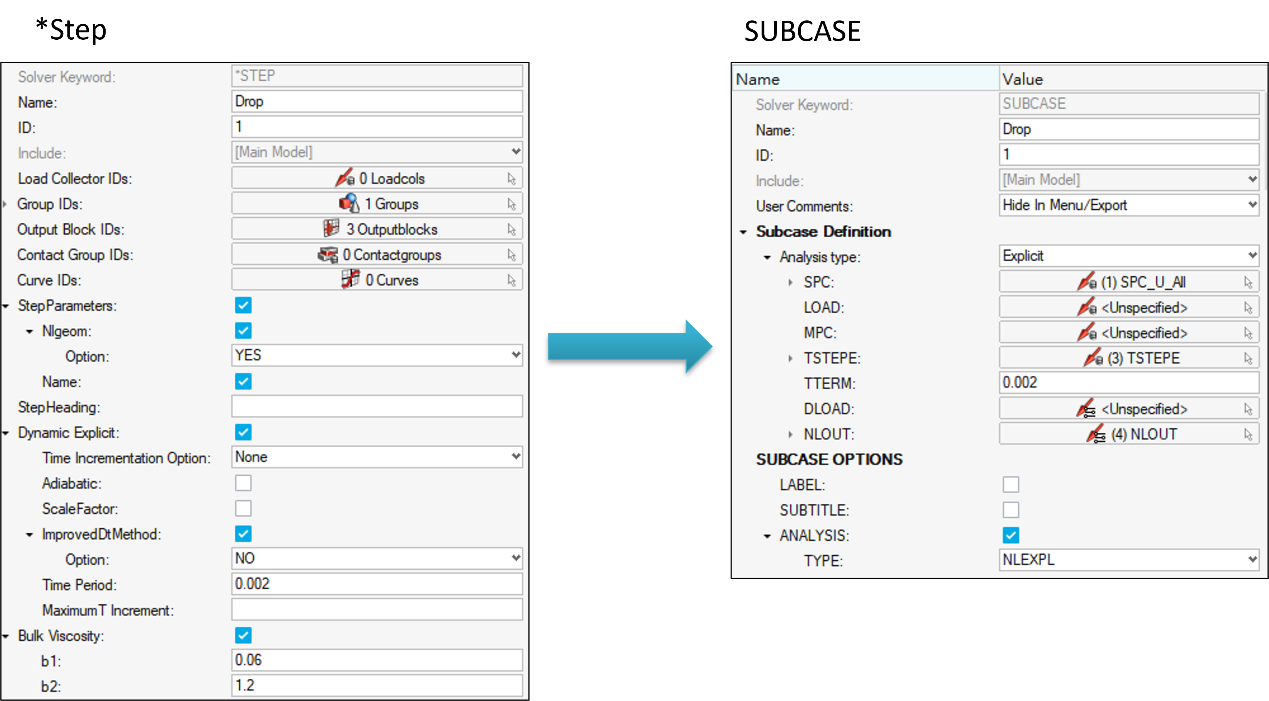Image resolution: width=1269 pixels, height=701 pixels.
Task: Collapse the Subcase Definition section
Action: click(743, 232)
